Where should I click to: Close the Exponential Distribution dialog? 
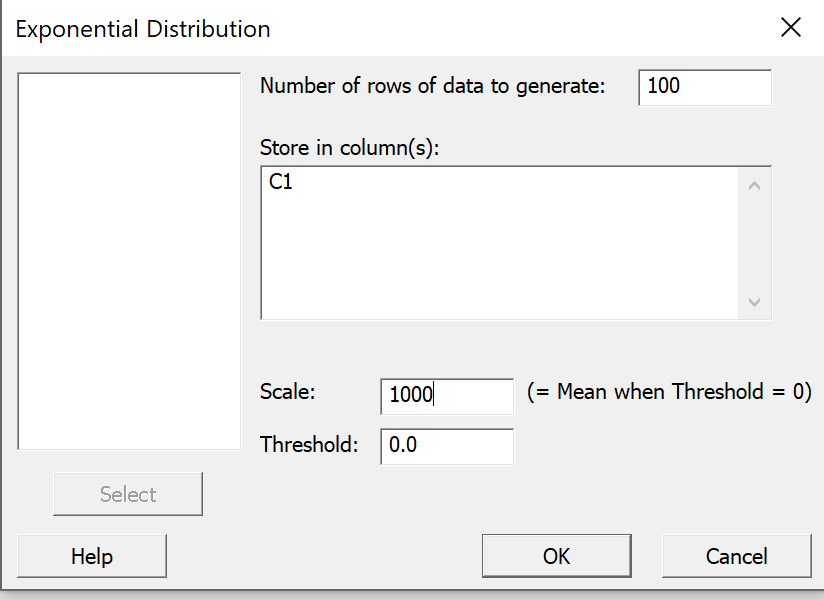tap(790, 27)
